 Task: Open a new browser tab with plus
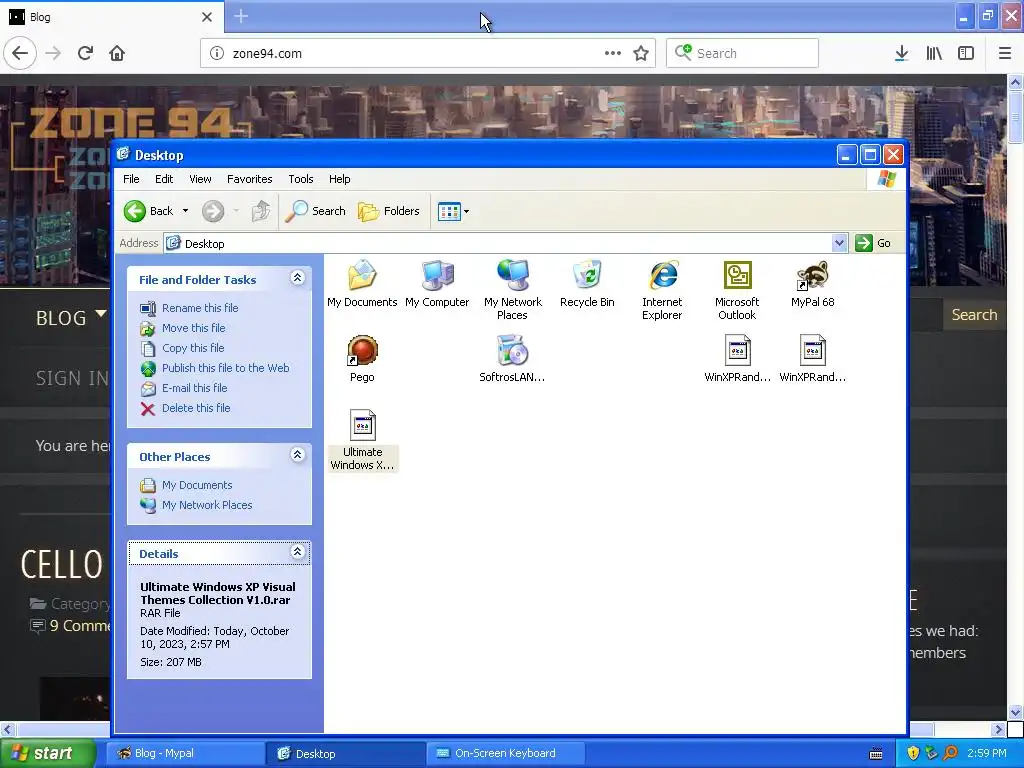click(241, 16)
